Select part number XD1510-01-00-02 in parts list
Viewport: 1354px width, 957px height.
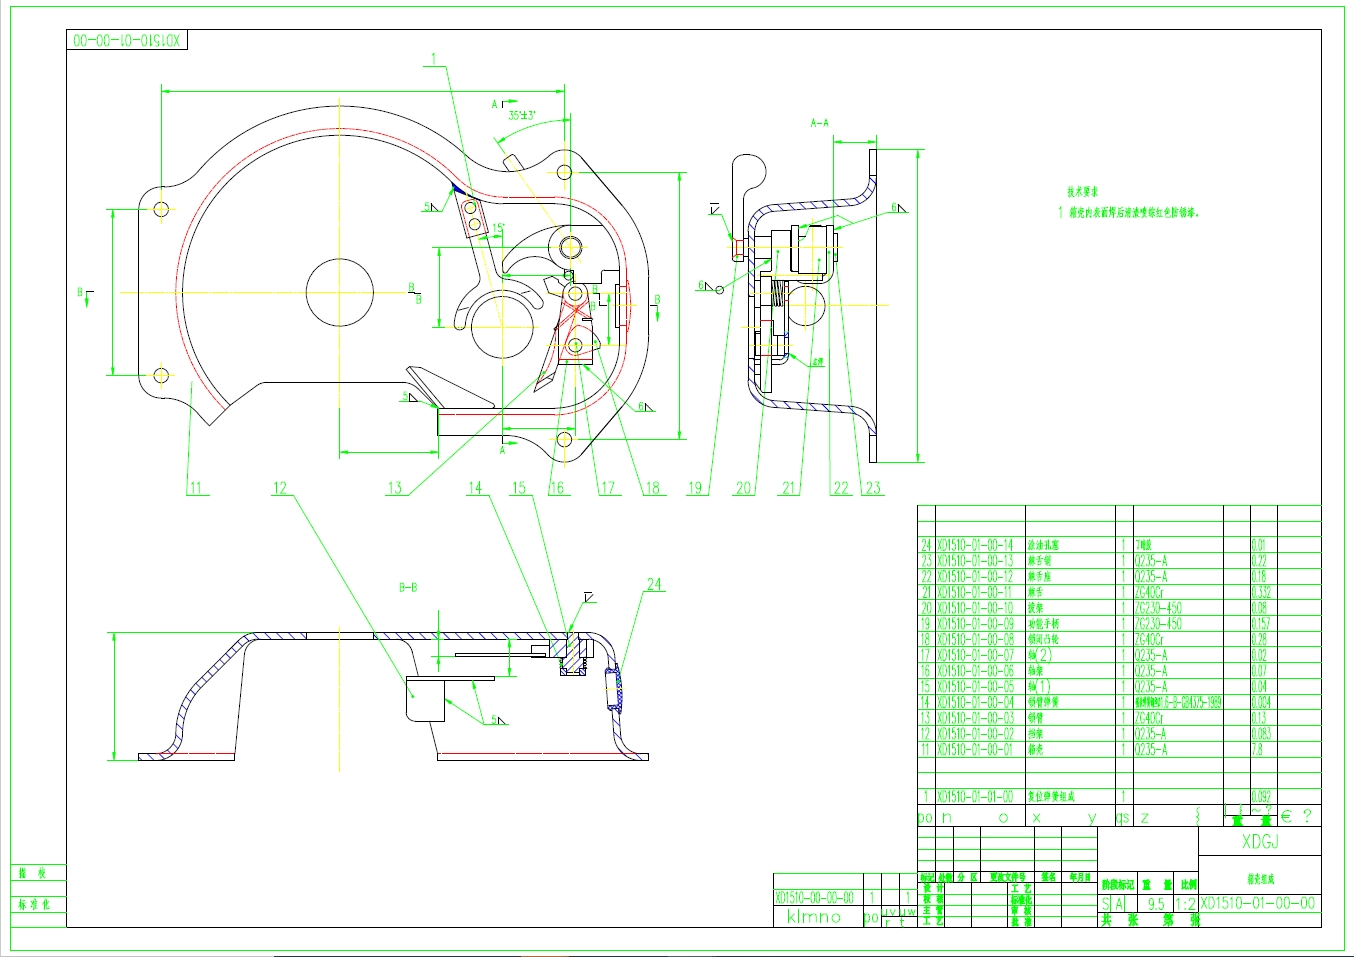tap(975, 733)
